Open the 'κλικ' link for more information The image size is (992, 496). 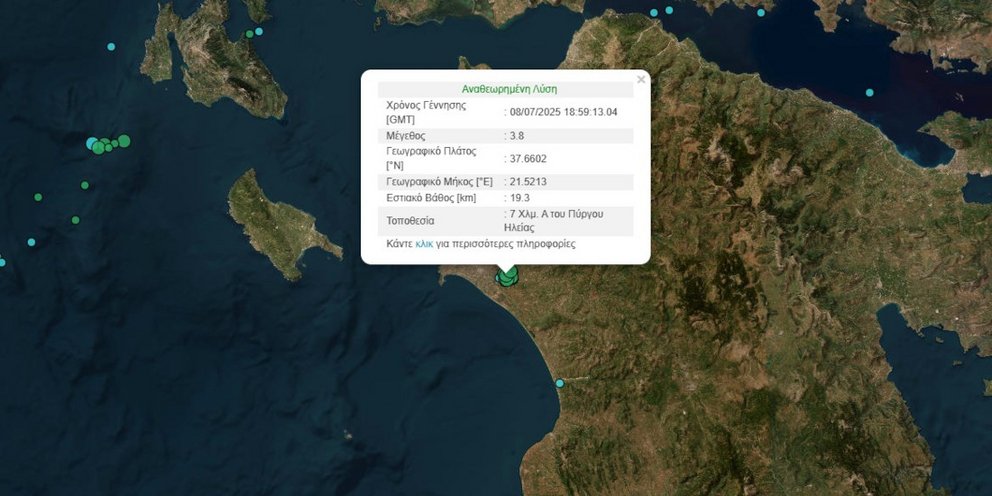coord(424,244)
